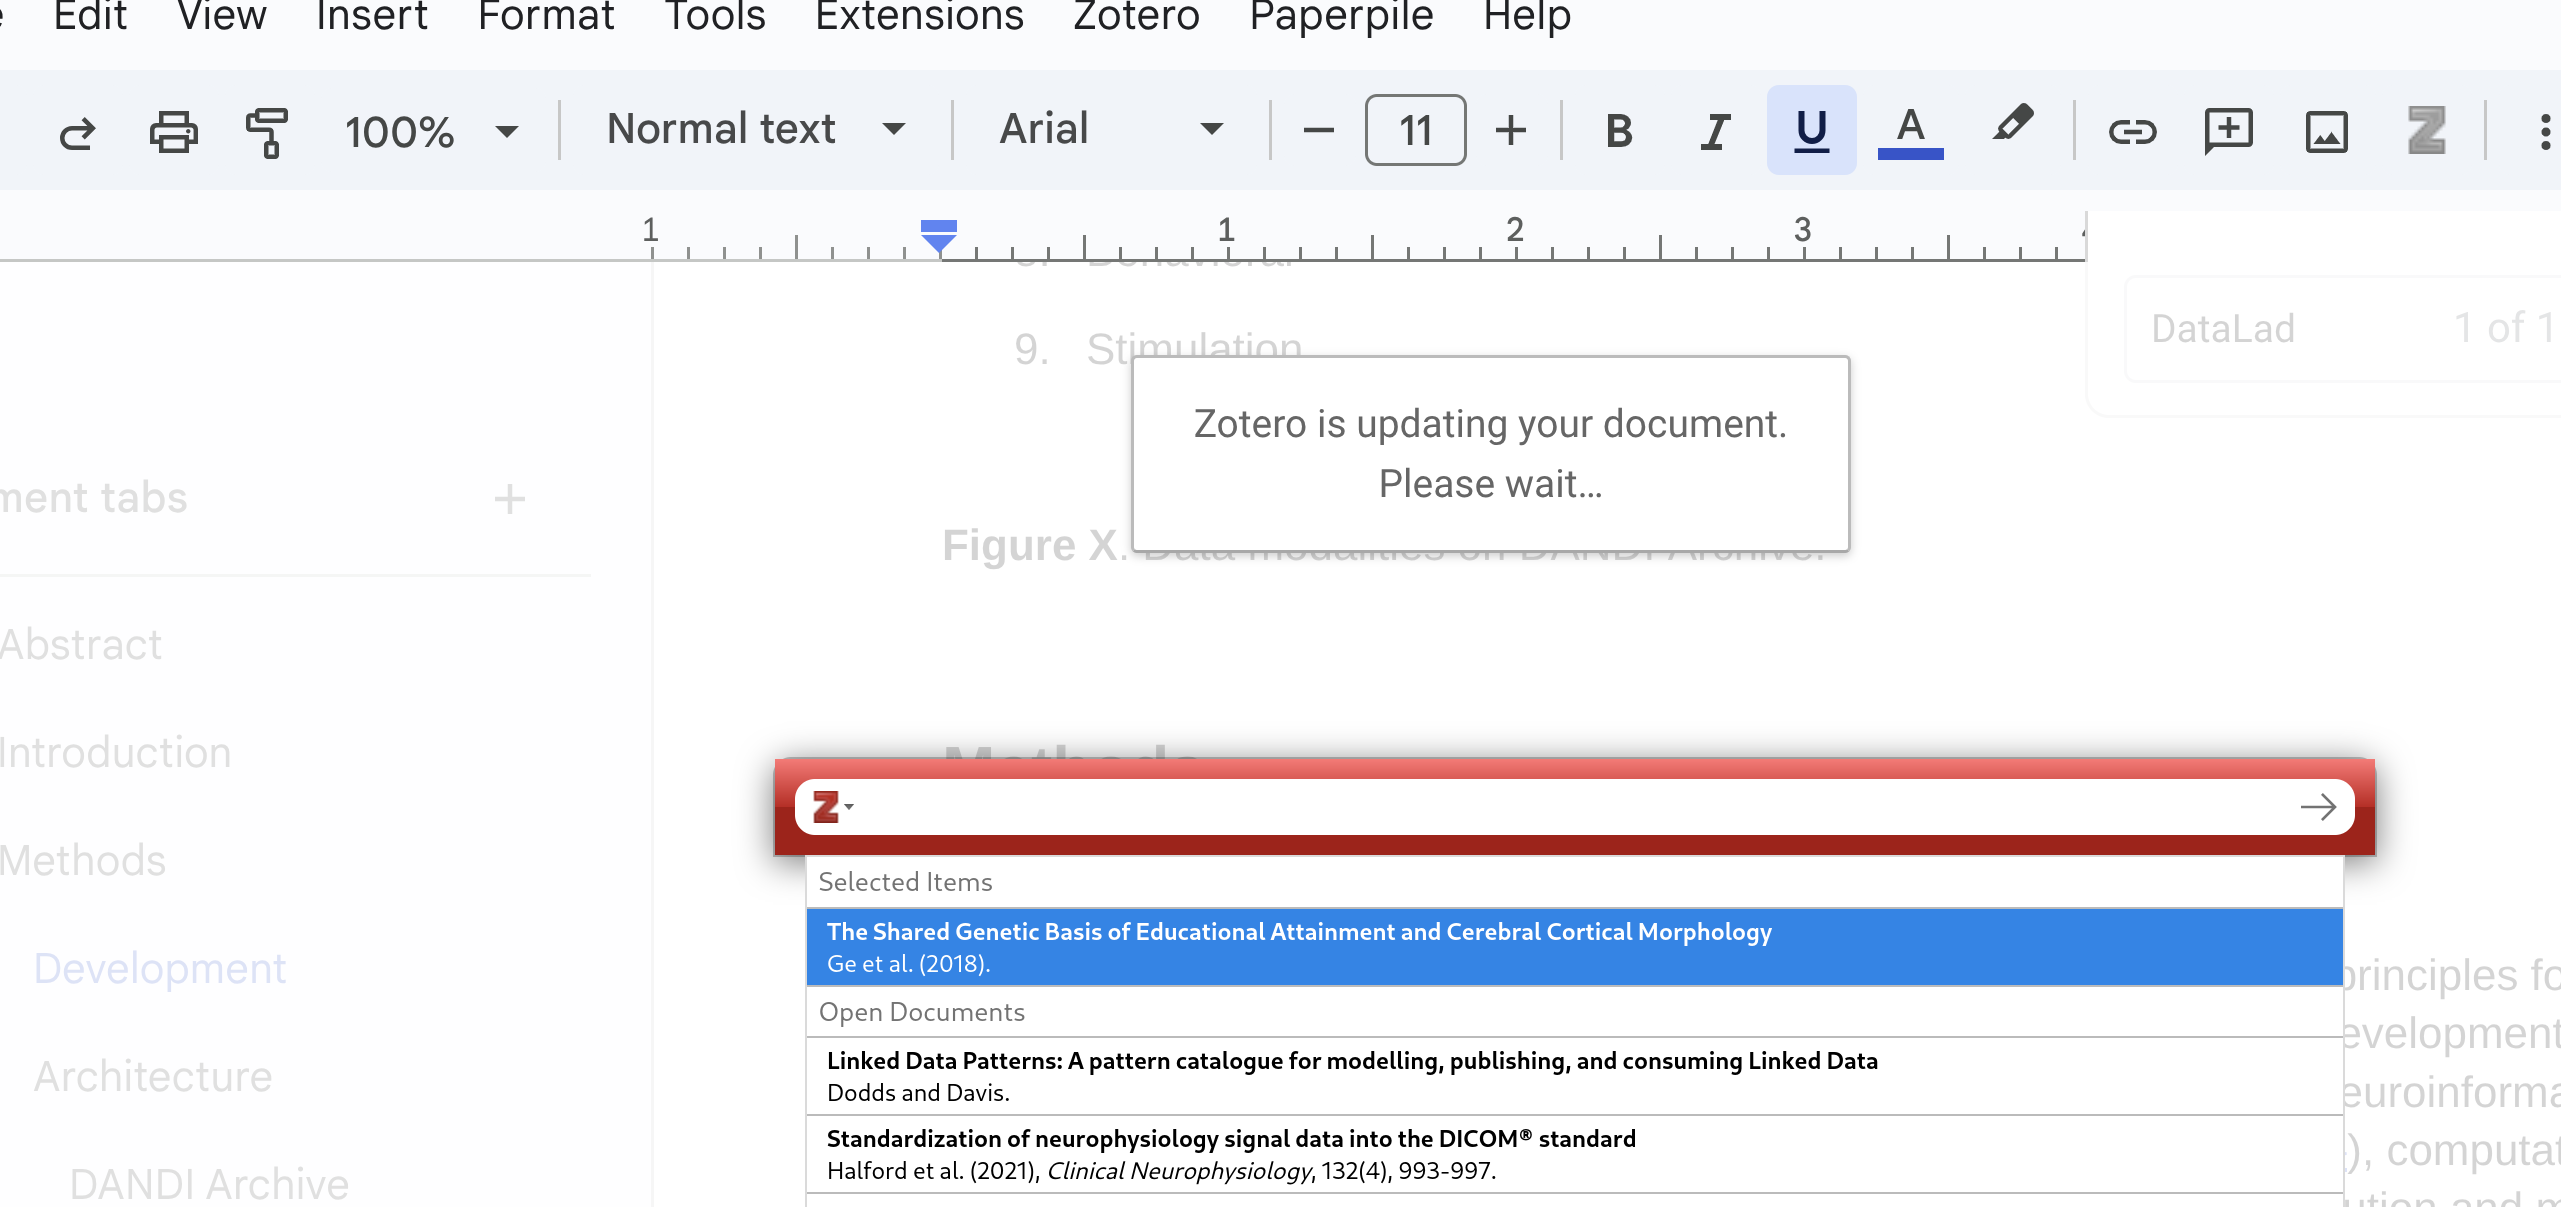Open the Zotero menu
2561x1207 pixels.
pyautogui.click(x=1136, y=16)
